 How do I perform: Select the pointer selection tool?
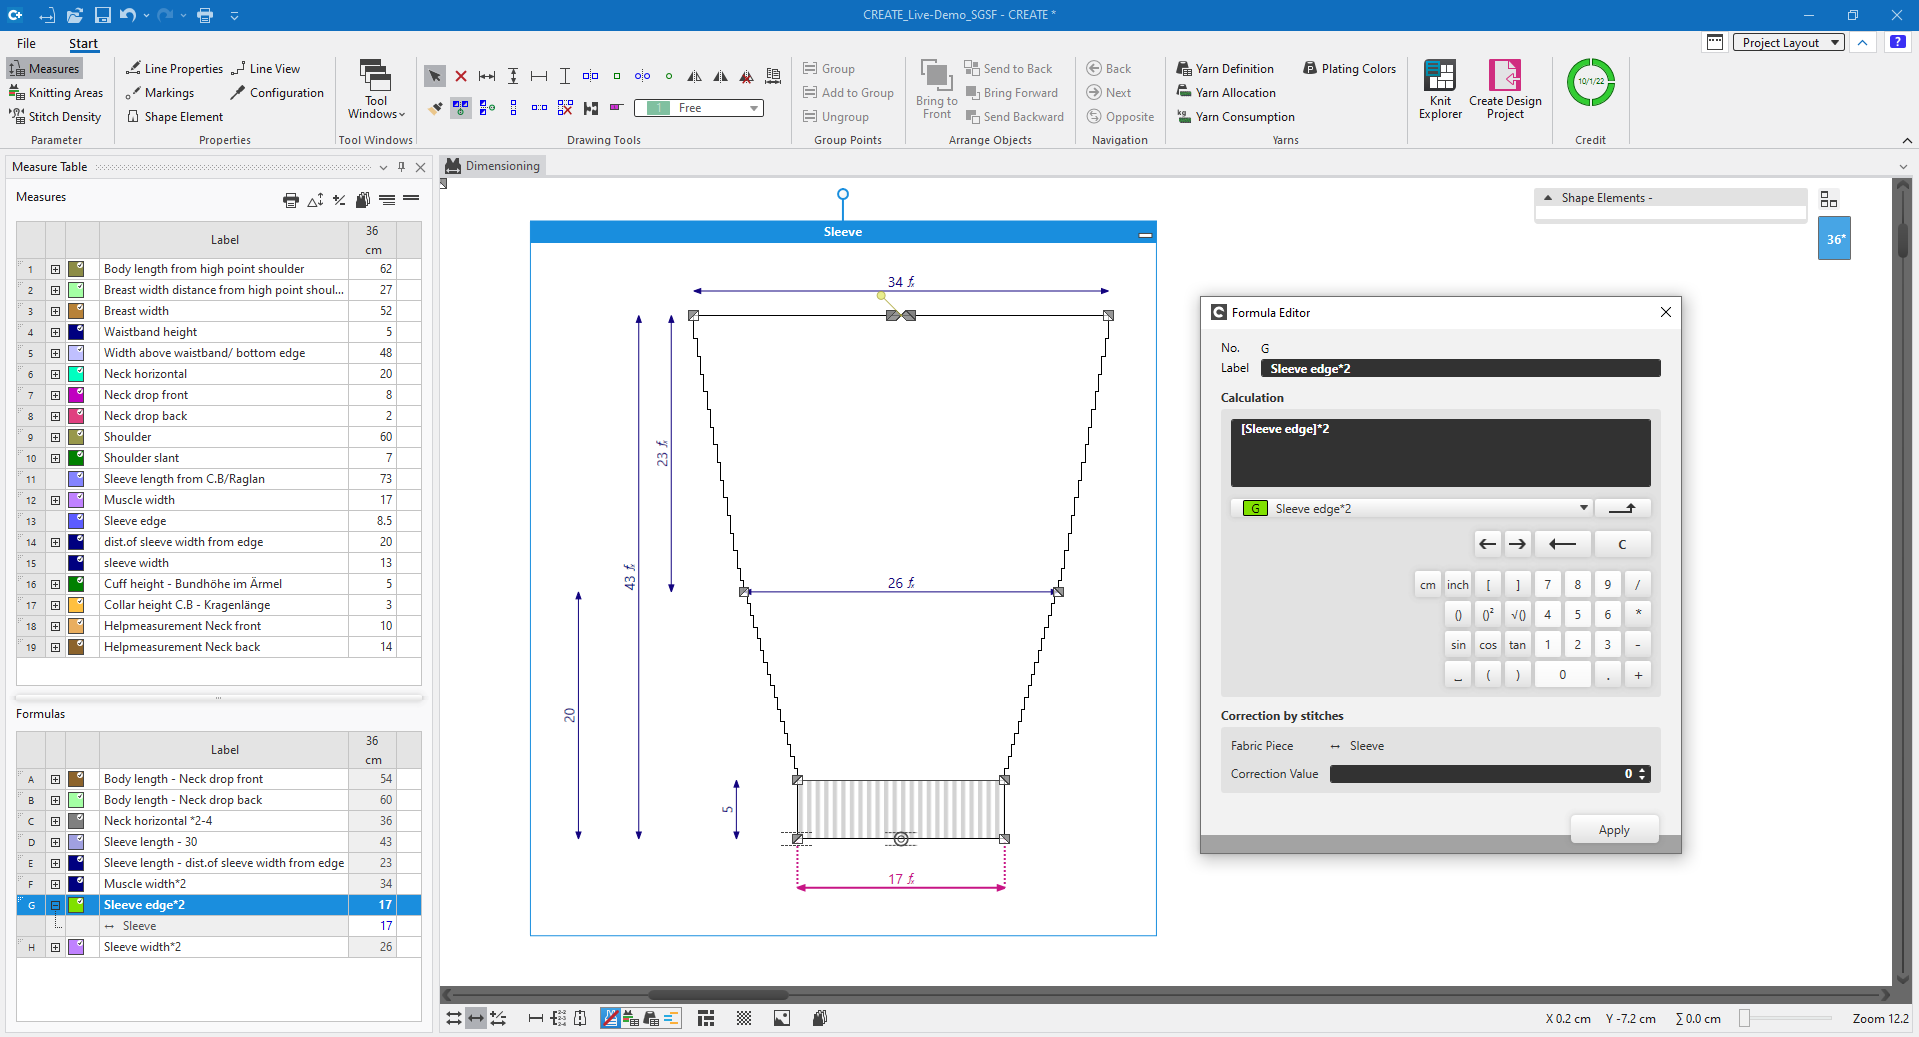[x=435, y=76]
